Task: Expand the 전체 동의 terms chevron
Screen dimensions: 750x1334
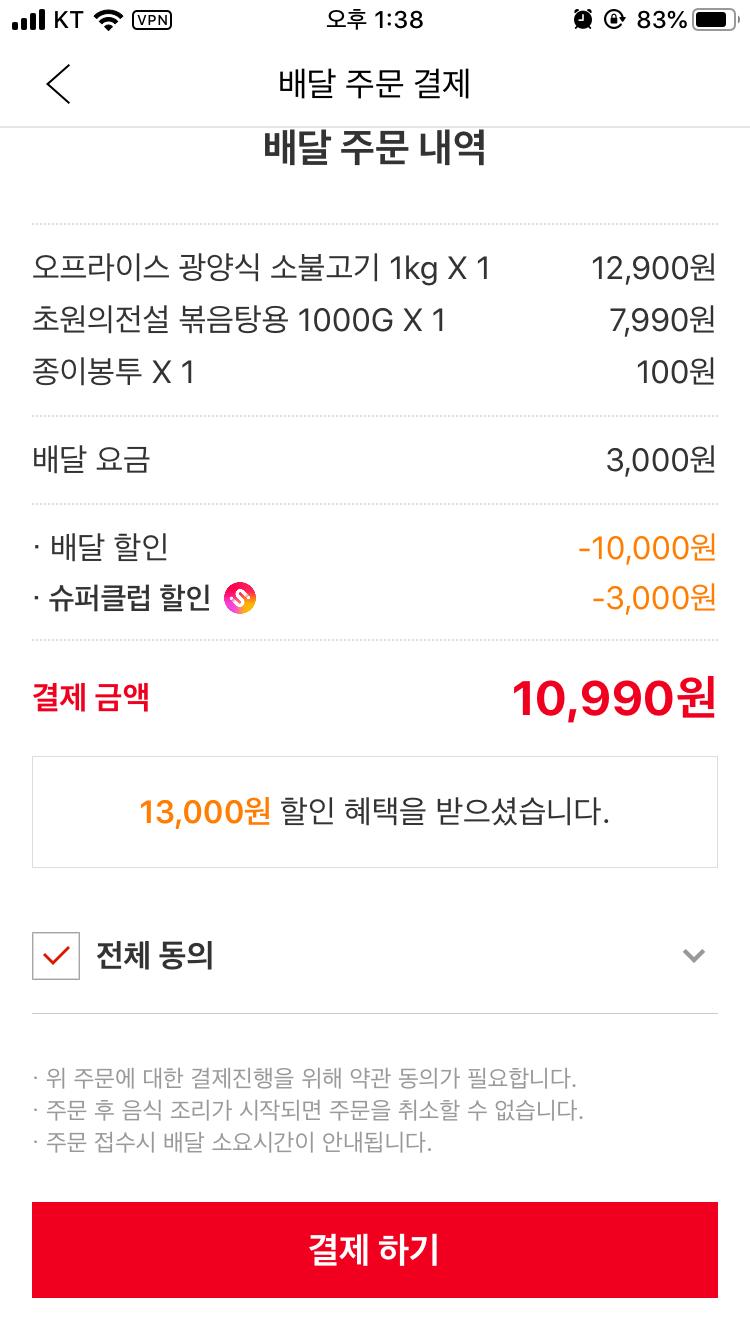Action: [x=693, y=956]
